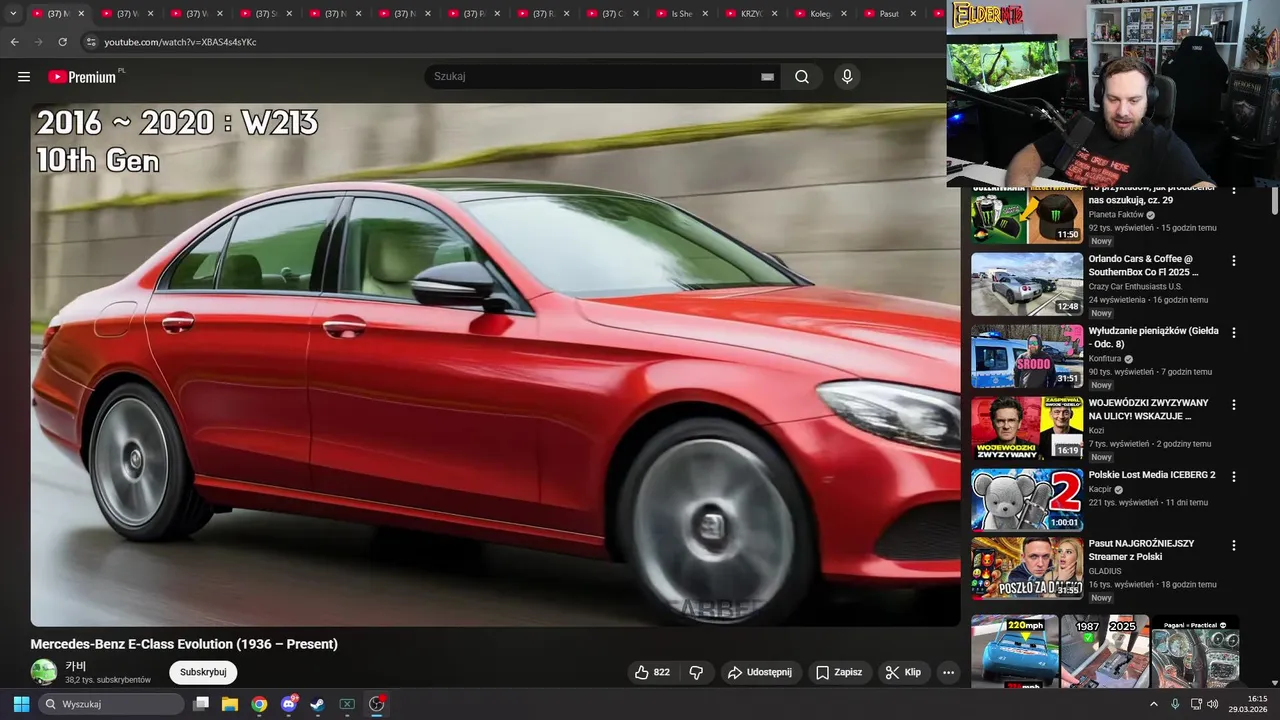Click the magnifier search button
This screenshot has width=1280, height=720.
click(802, 77)
